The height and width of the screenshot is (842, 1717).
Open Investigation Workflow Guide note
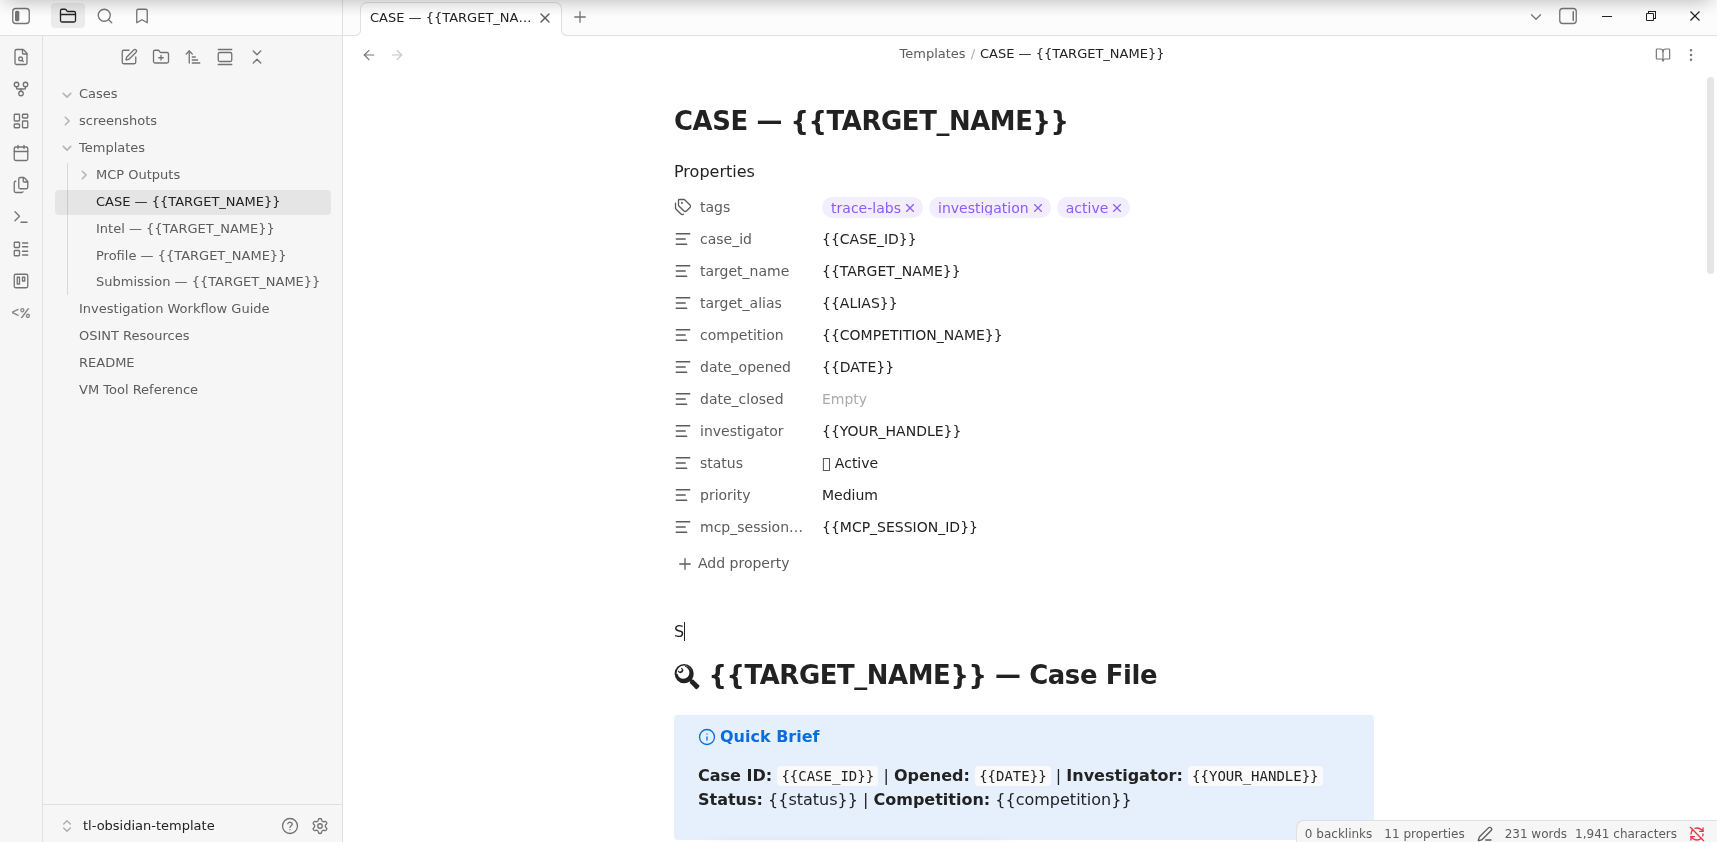[174, 309]
